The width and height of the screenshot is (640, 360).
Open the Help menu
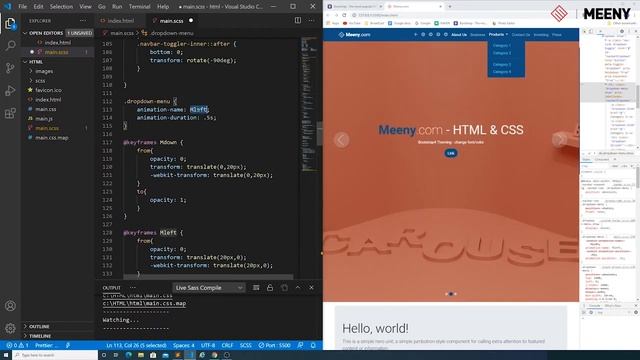click(x=163, y=7)
